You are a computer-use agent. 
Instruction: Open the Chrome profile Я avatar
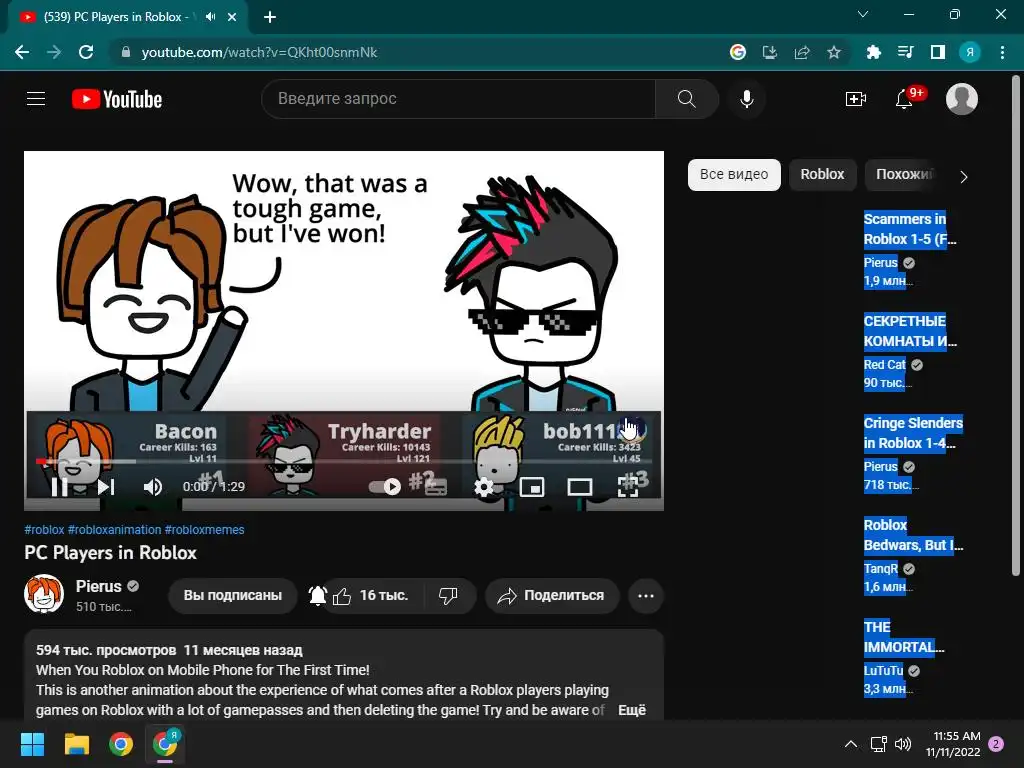pos(970,52)
